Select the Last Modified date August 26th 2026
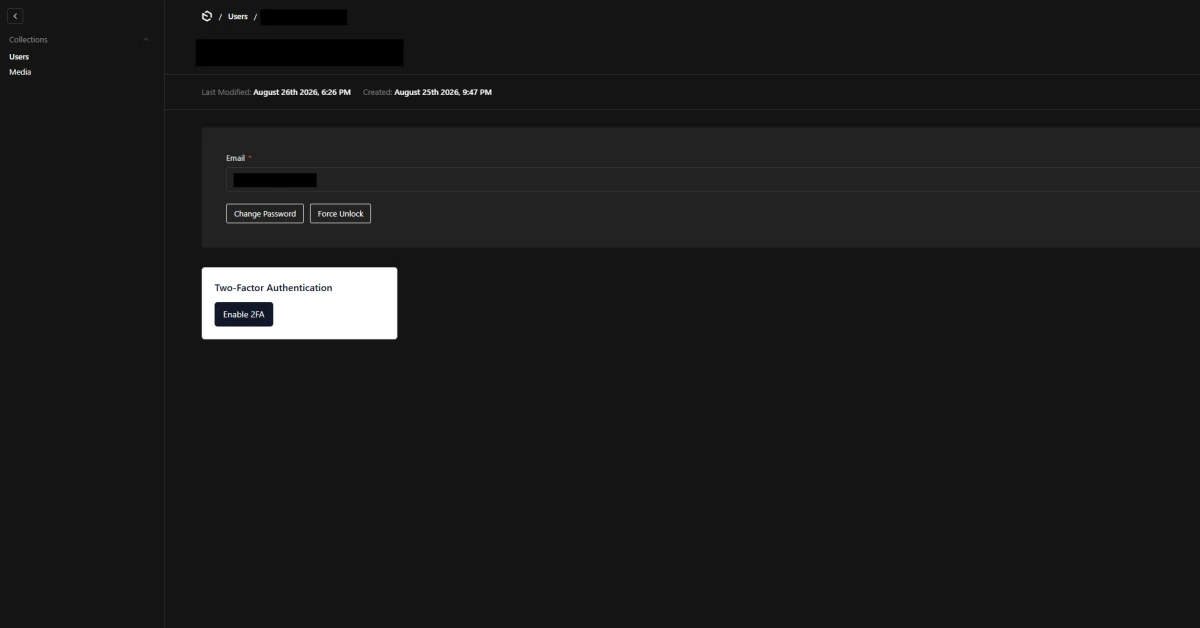Image resolution: width=1200 pixels, height=628 pixels. (x=302, y=92)
